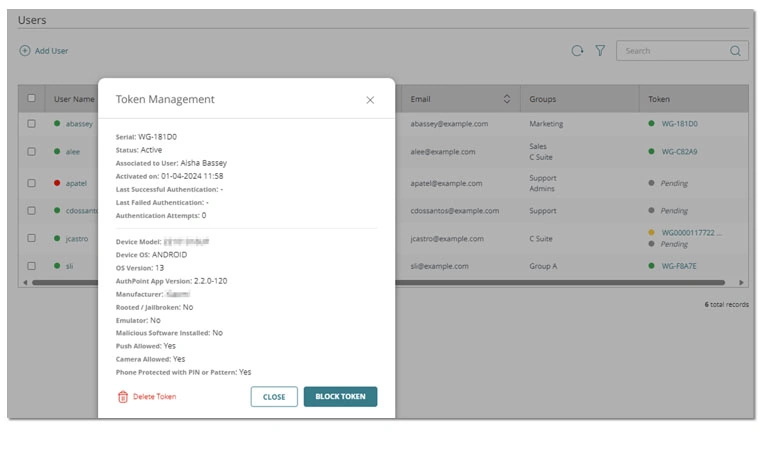Open token WG-F8A7E

click(679, 266)
